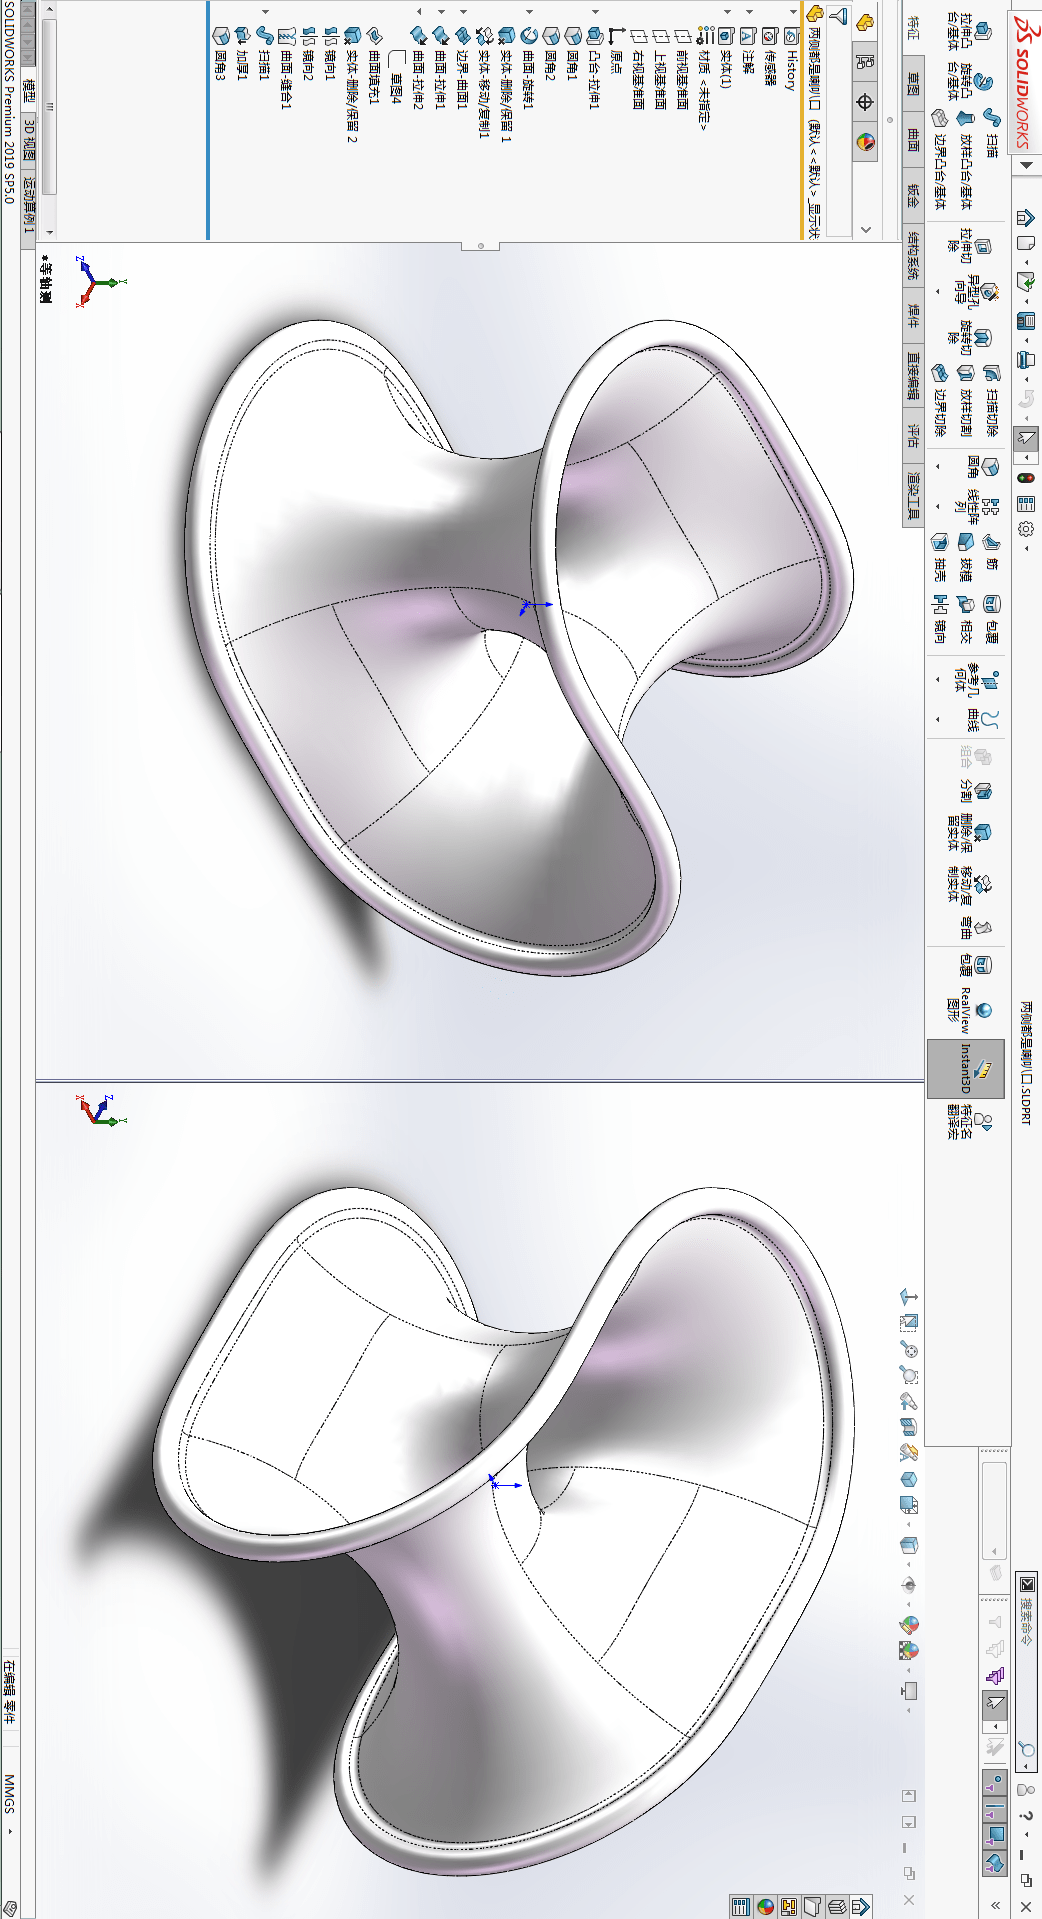
Task: Switch to the 曲面 surfaces ribbon tab
Action: pos(912,139)
